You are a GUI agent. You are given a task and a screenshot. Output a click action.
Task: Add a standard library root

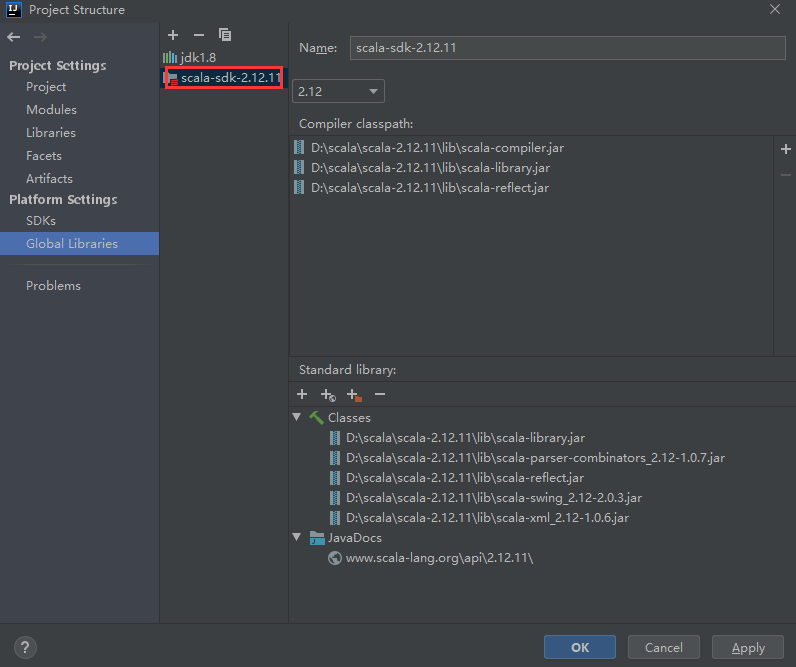coord(302,394)
